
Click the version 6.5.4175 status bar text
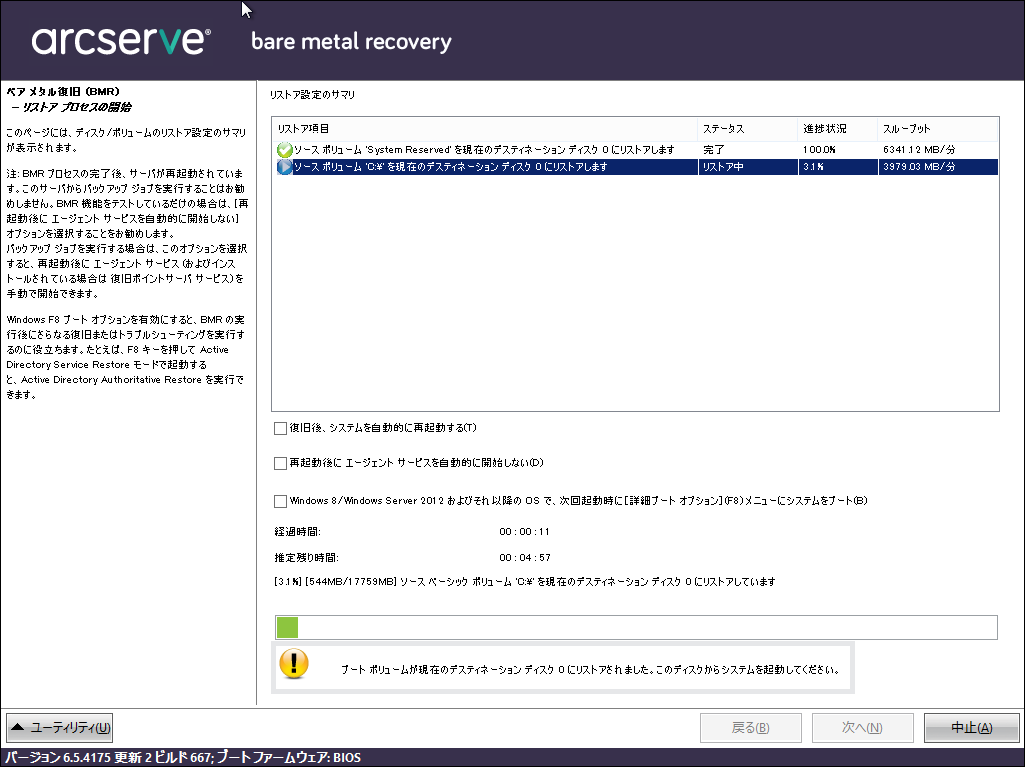(x=184, y=758)
